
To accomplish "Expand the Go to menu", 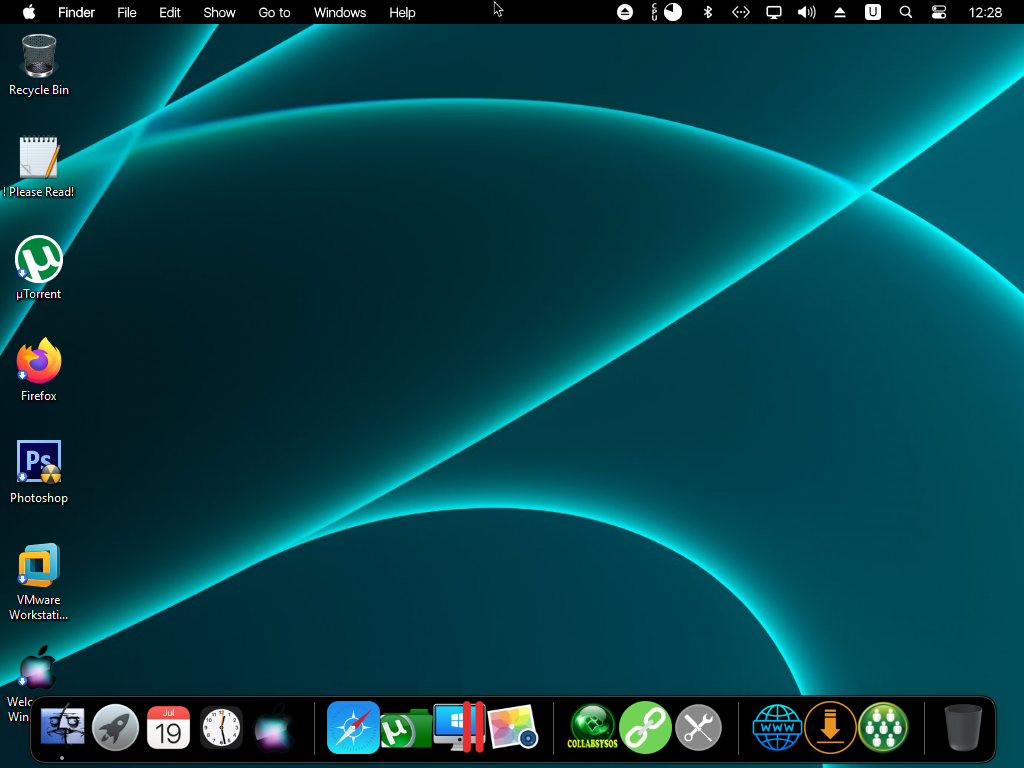I will coord(274,12).
